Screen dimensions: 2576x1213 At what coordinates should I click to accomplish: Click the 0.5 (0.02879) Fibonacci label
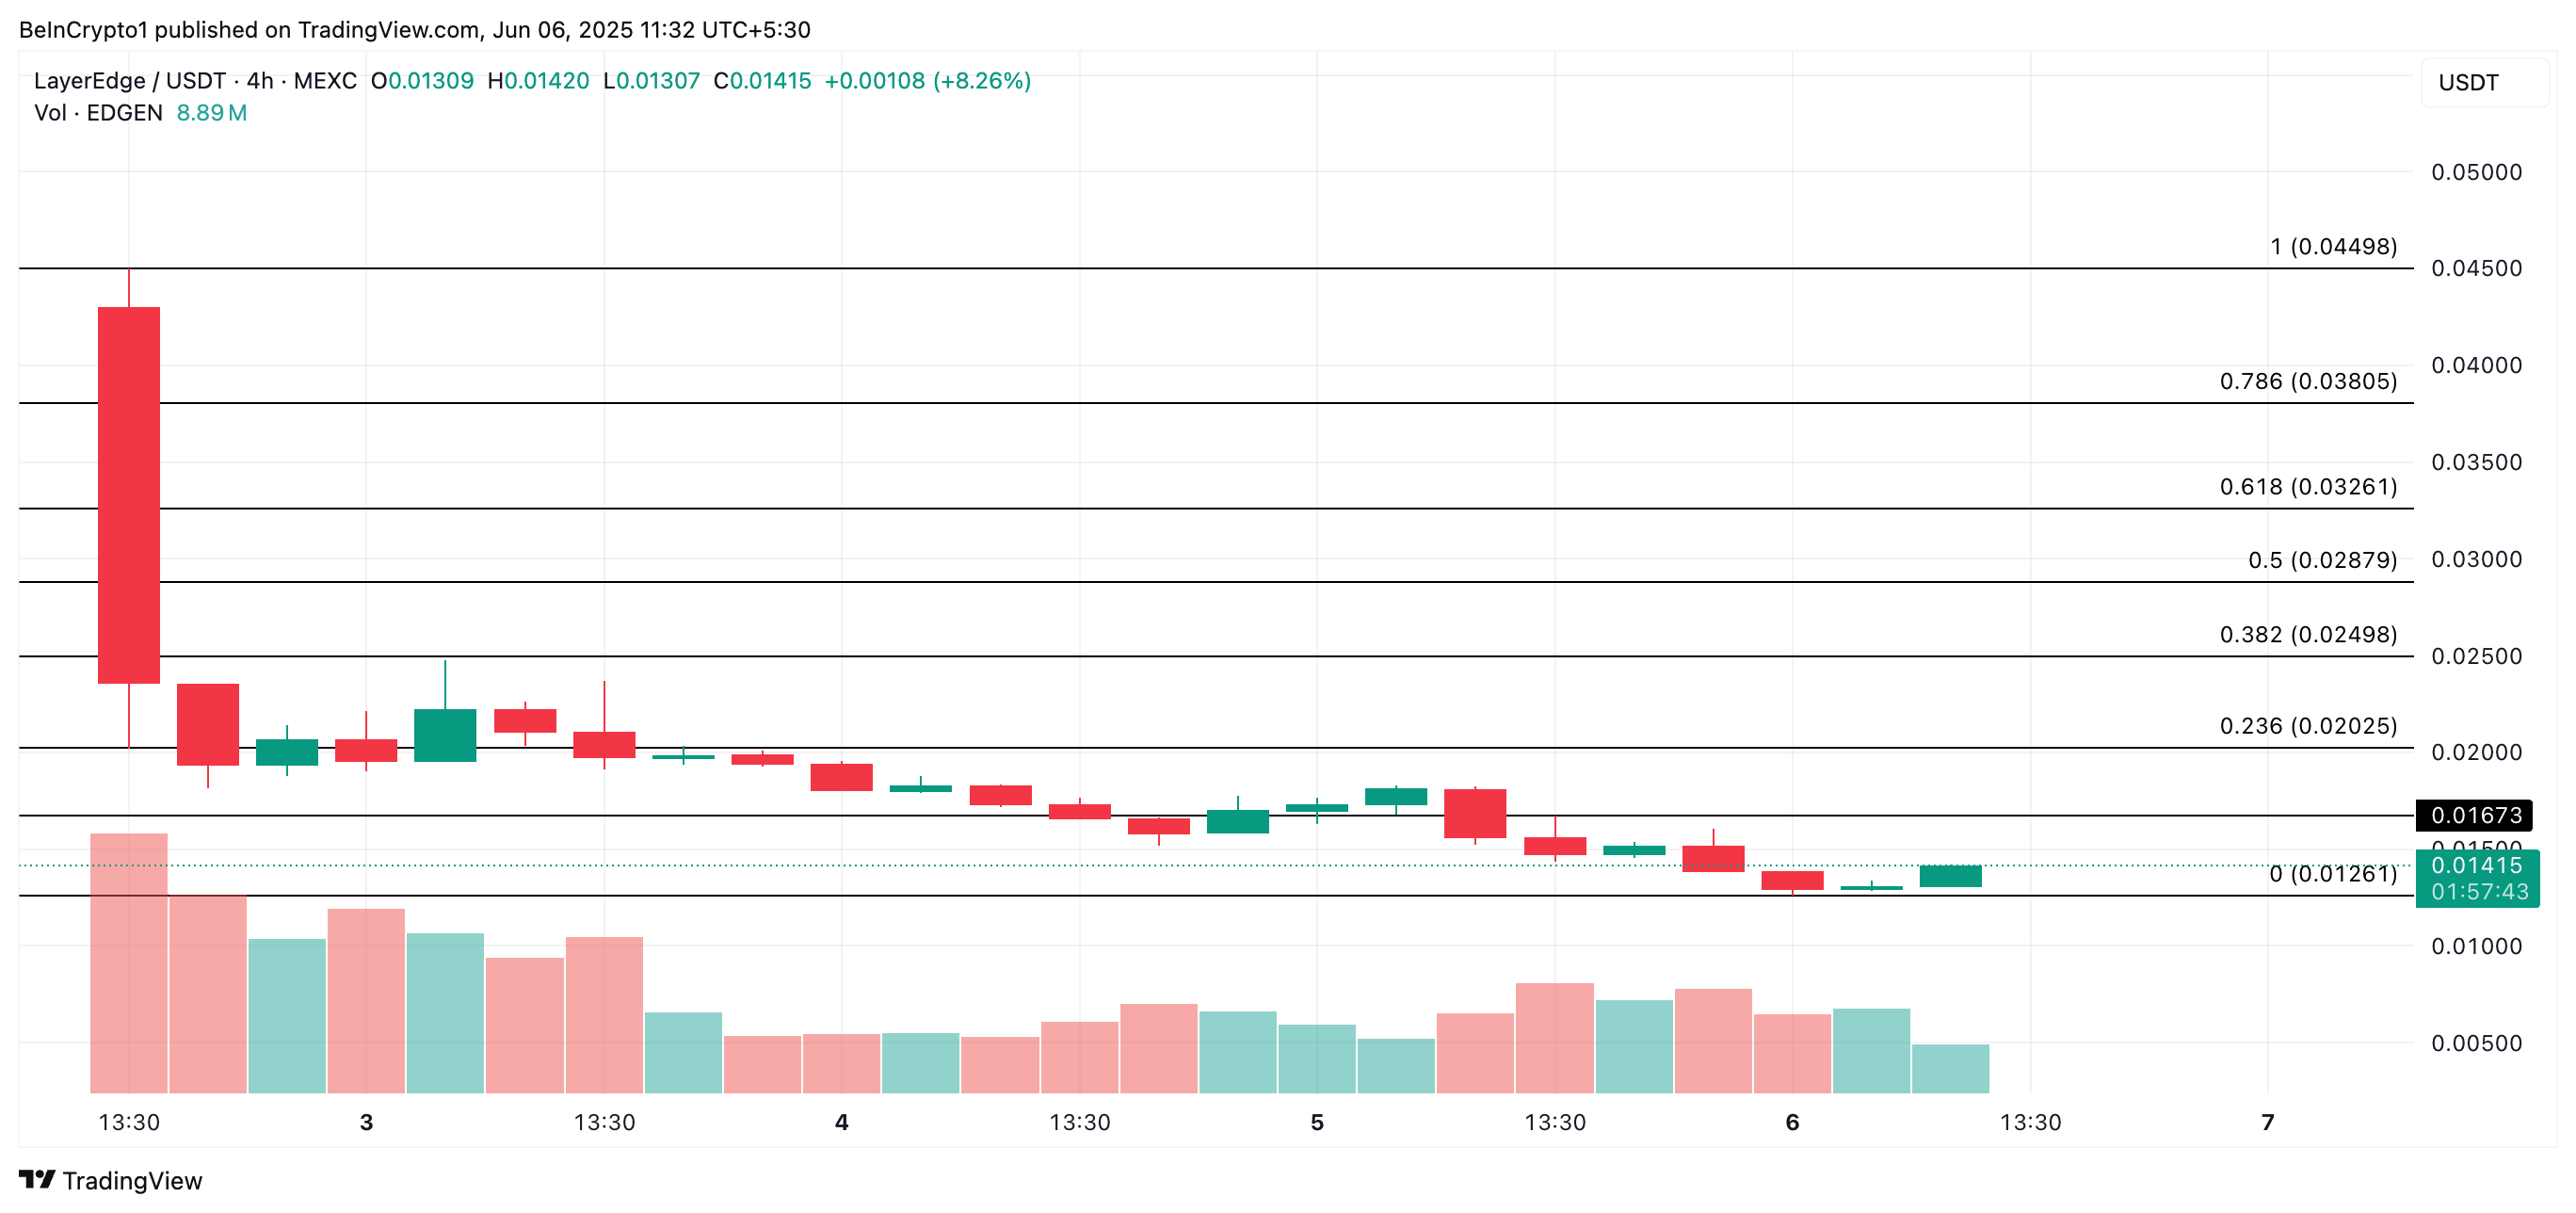click(2321, 560)
